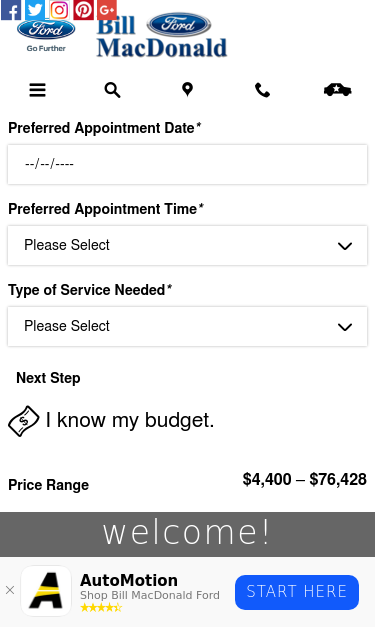Tap the location pin icon

pos(188,90)
